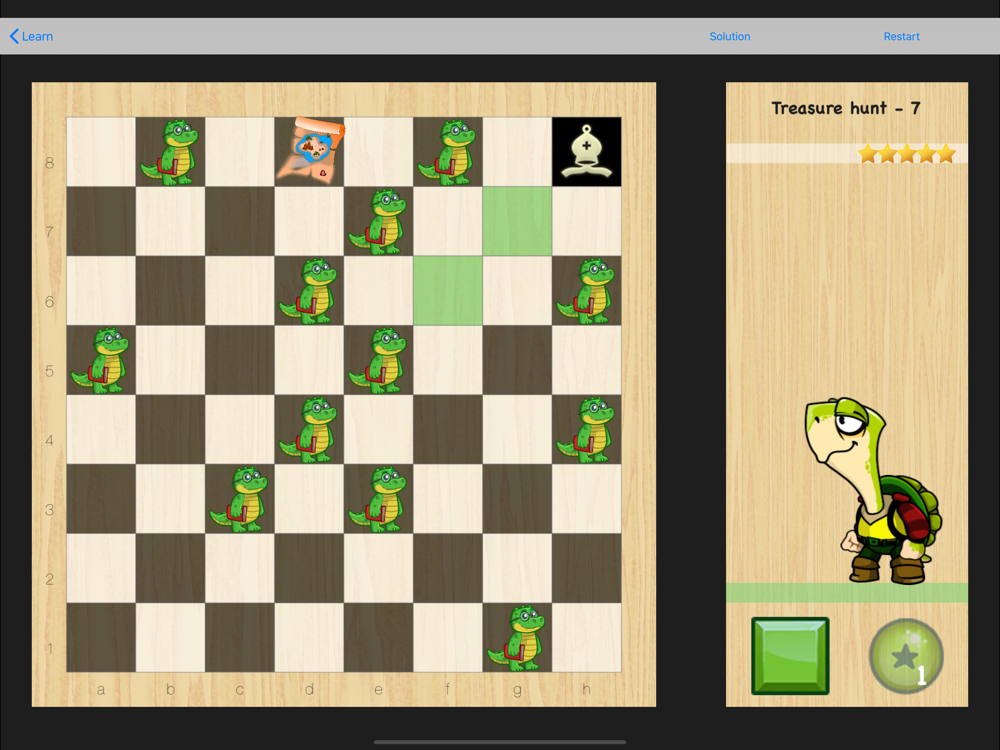Click the crocodile on e3
Screen dimensions: 1000x750
click(x=378, y=500)
